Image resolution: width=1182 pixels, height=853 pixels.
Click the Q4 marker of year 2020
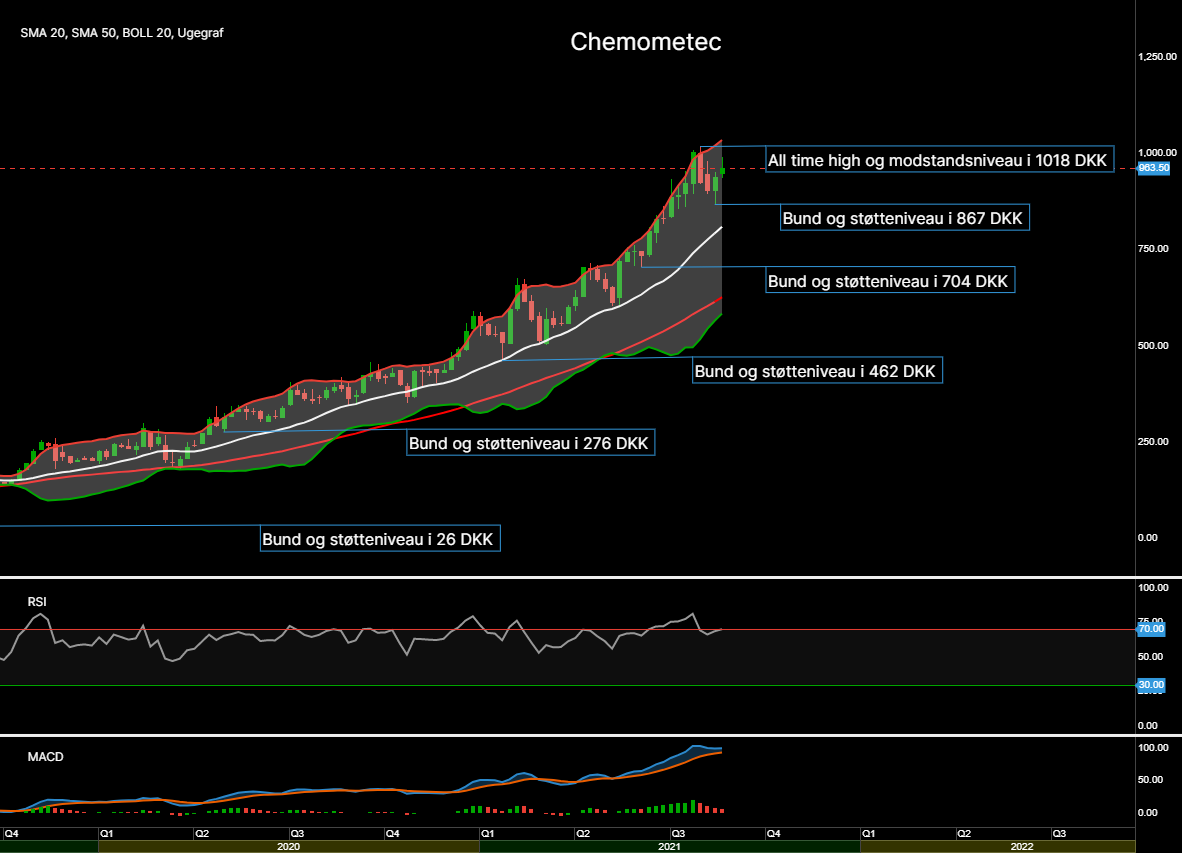click(x=392, y=833)
